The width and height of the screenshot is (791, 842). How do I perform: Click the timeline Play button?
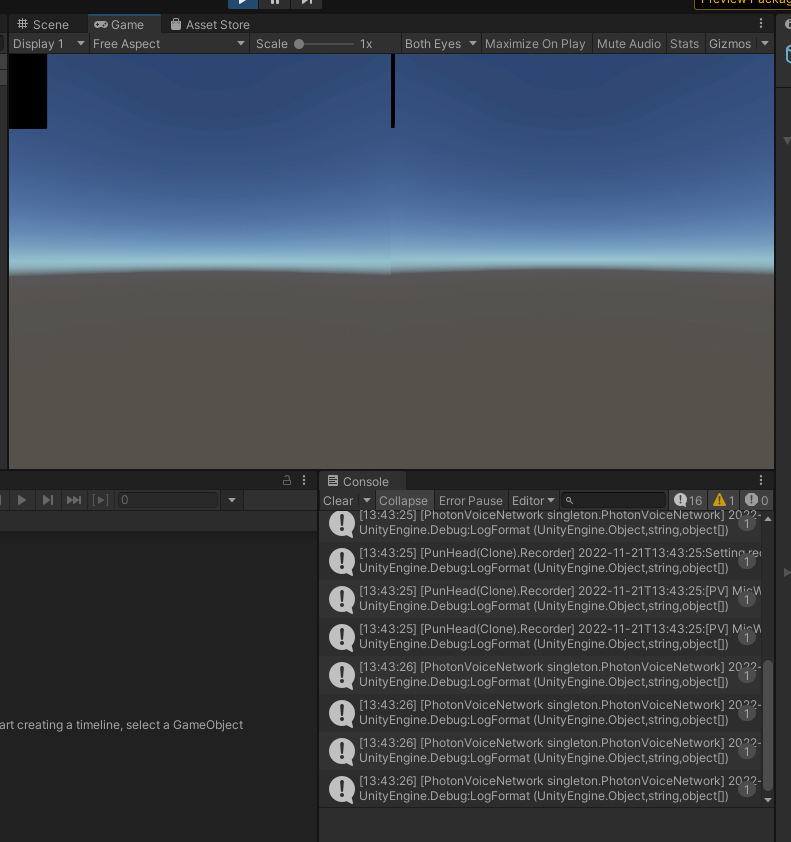point(21,500)
